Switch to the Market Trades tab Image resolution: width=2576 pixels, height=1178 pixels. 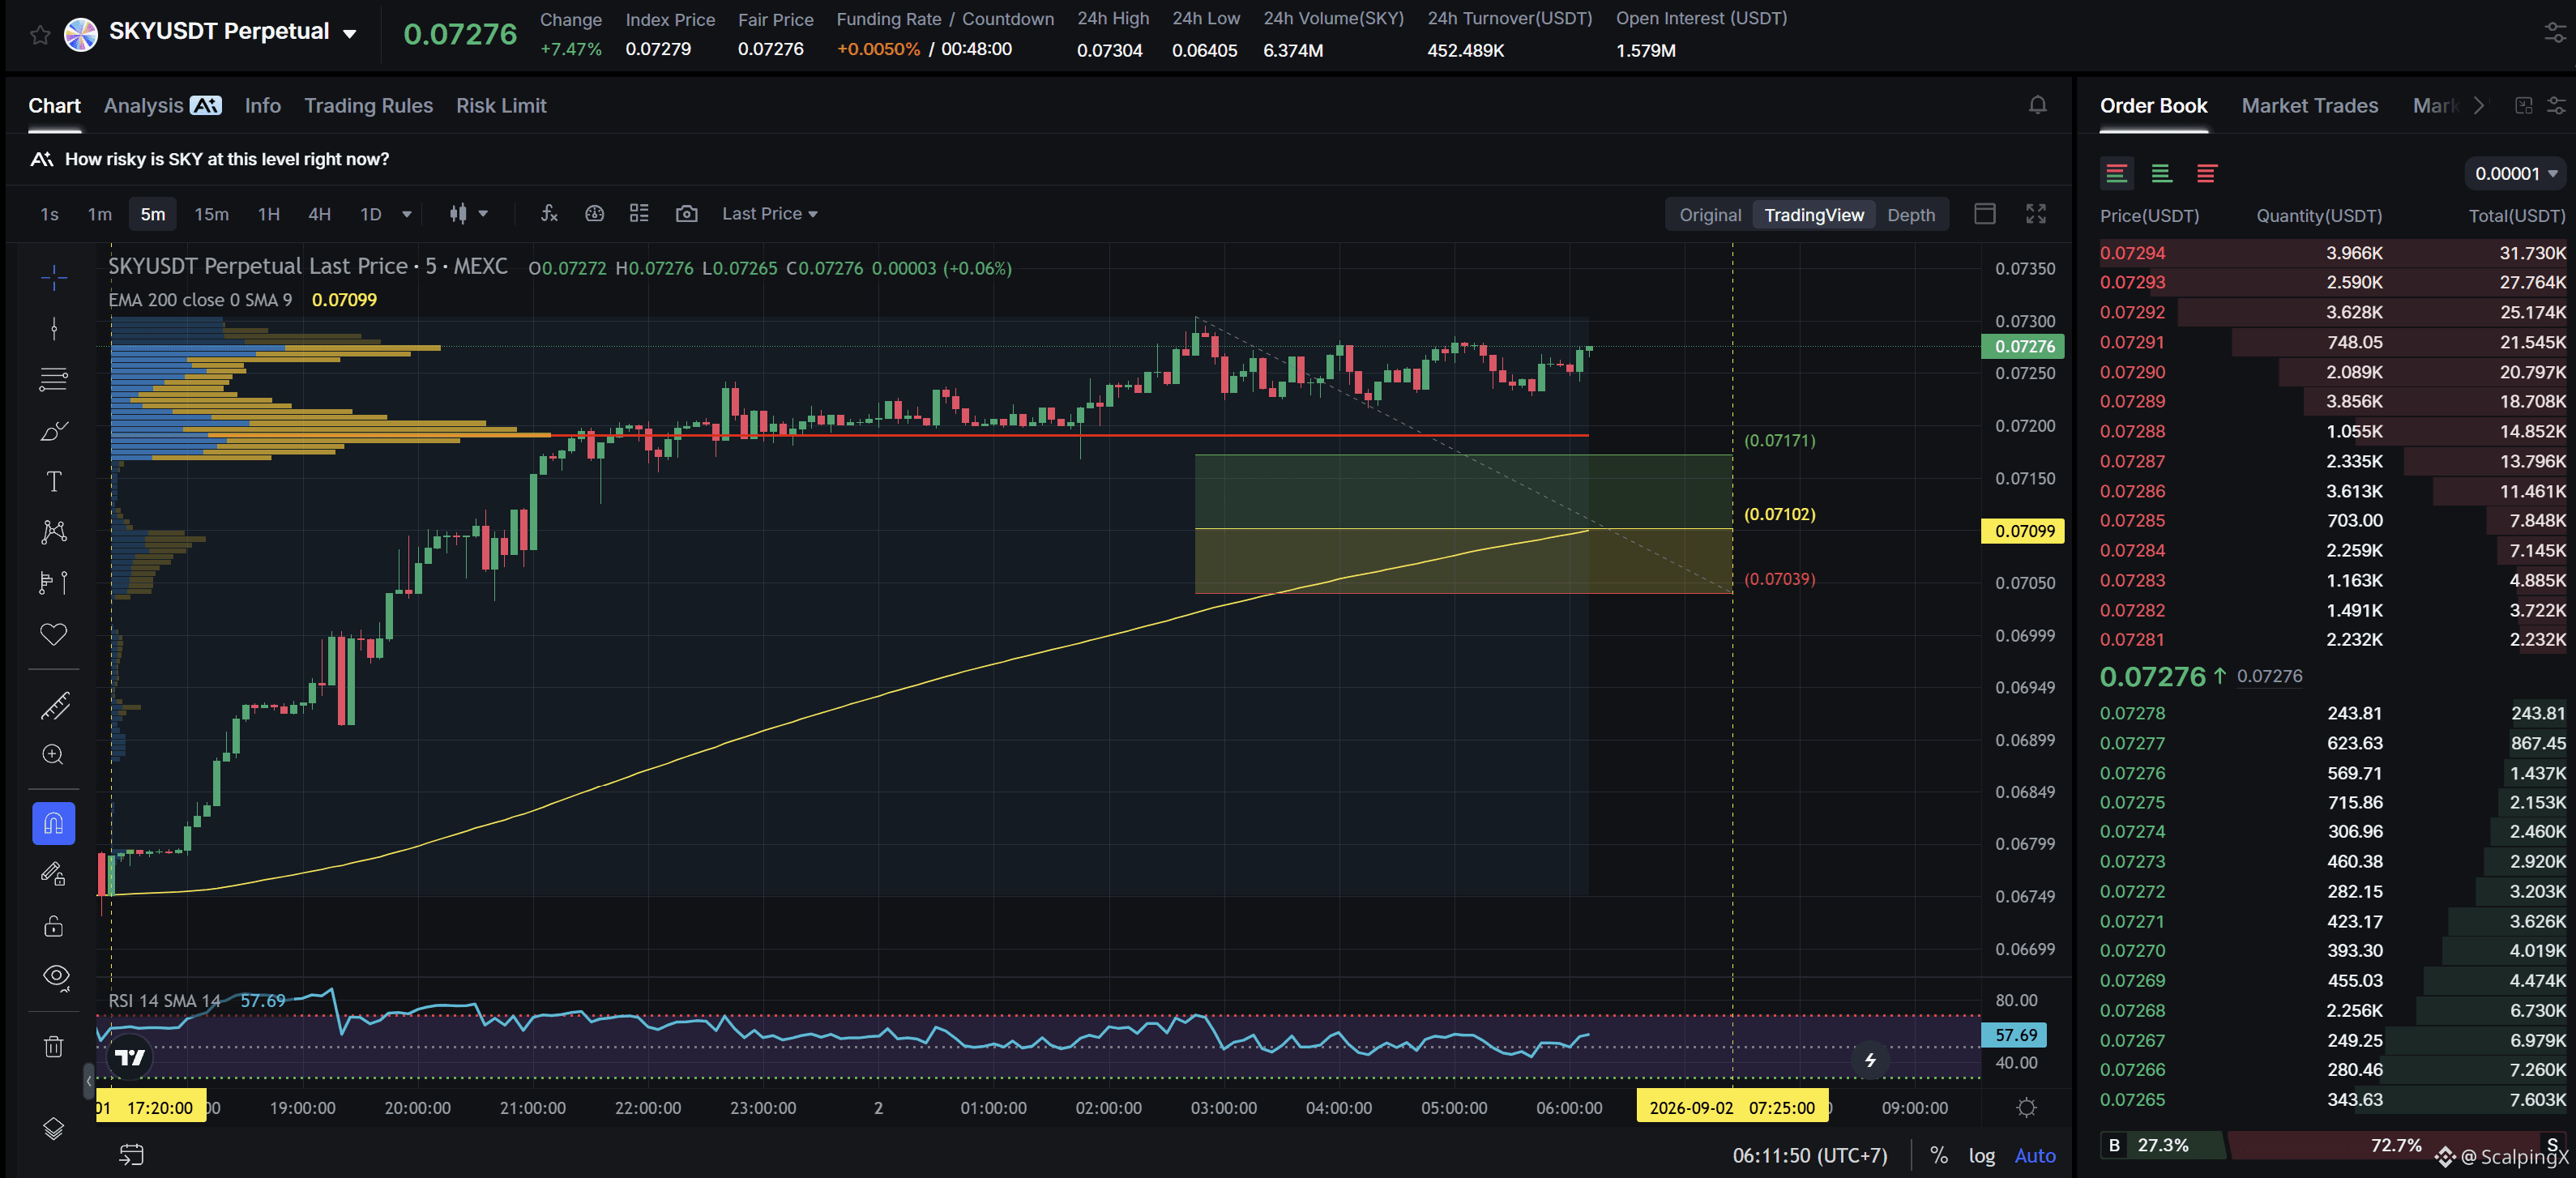click(2309, 105)
